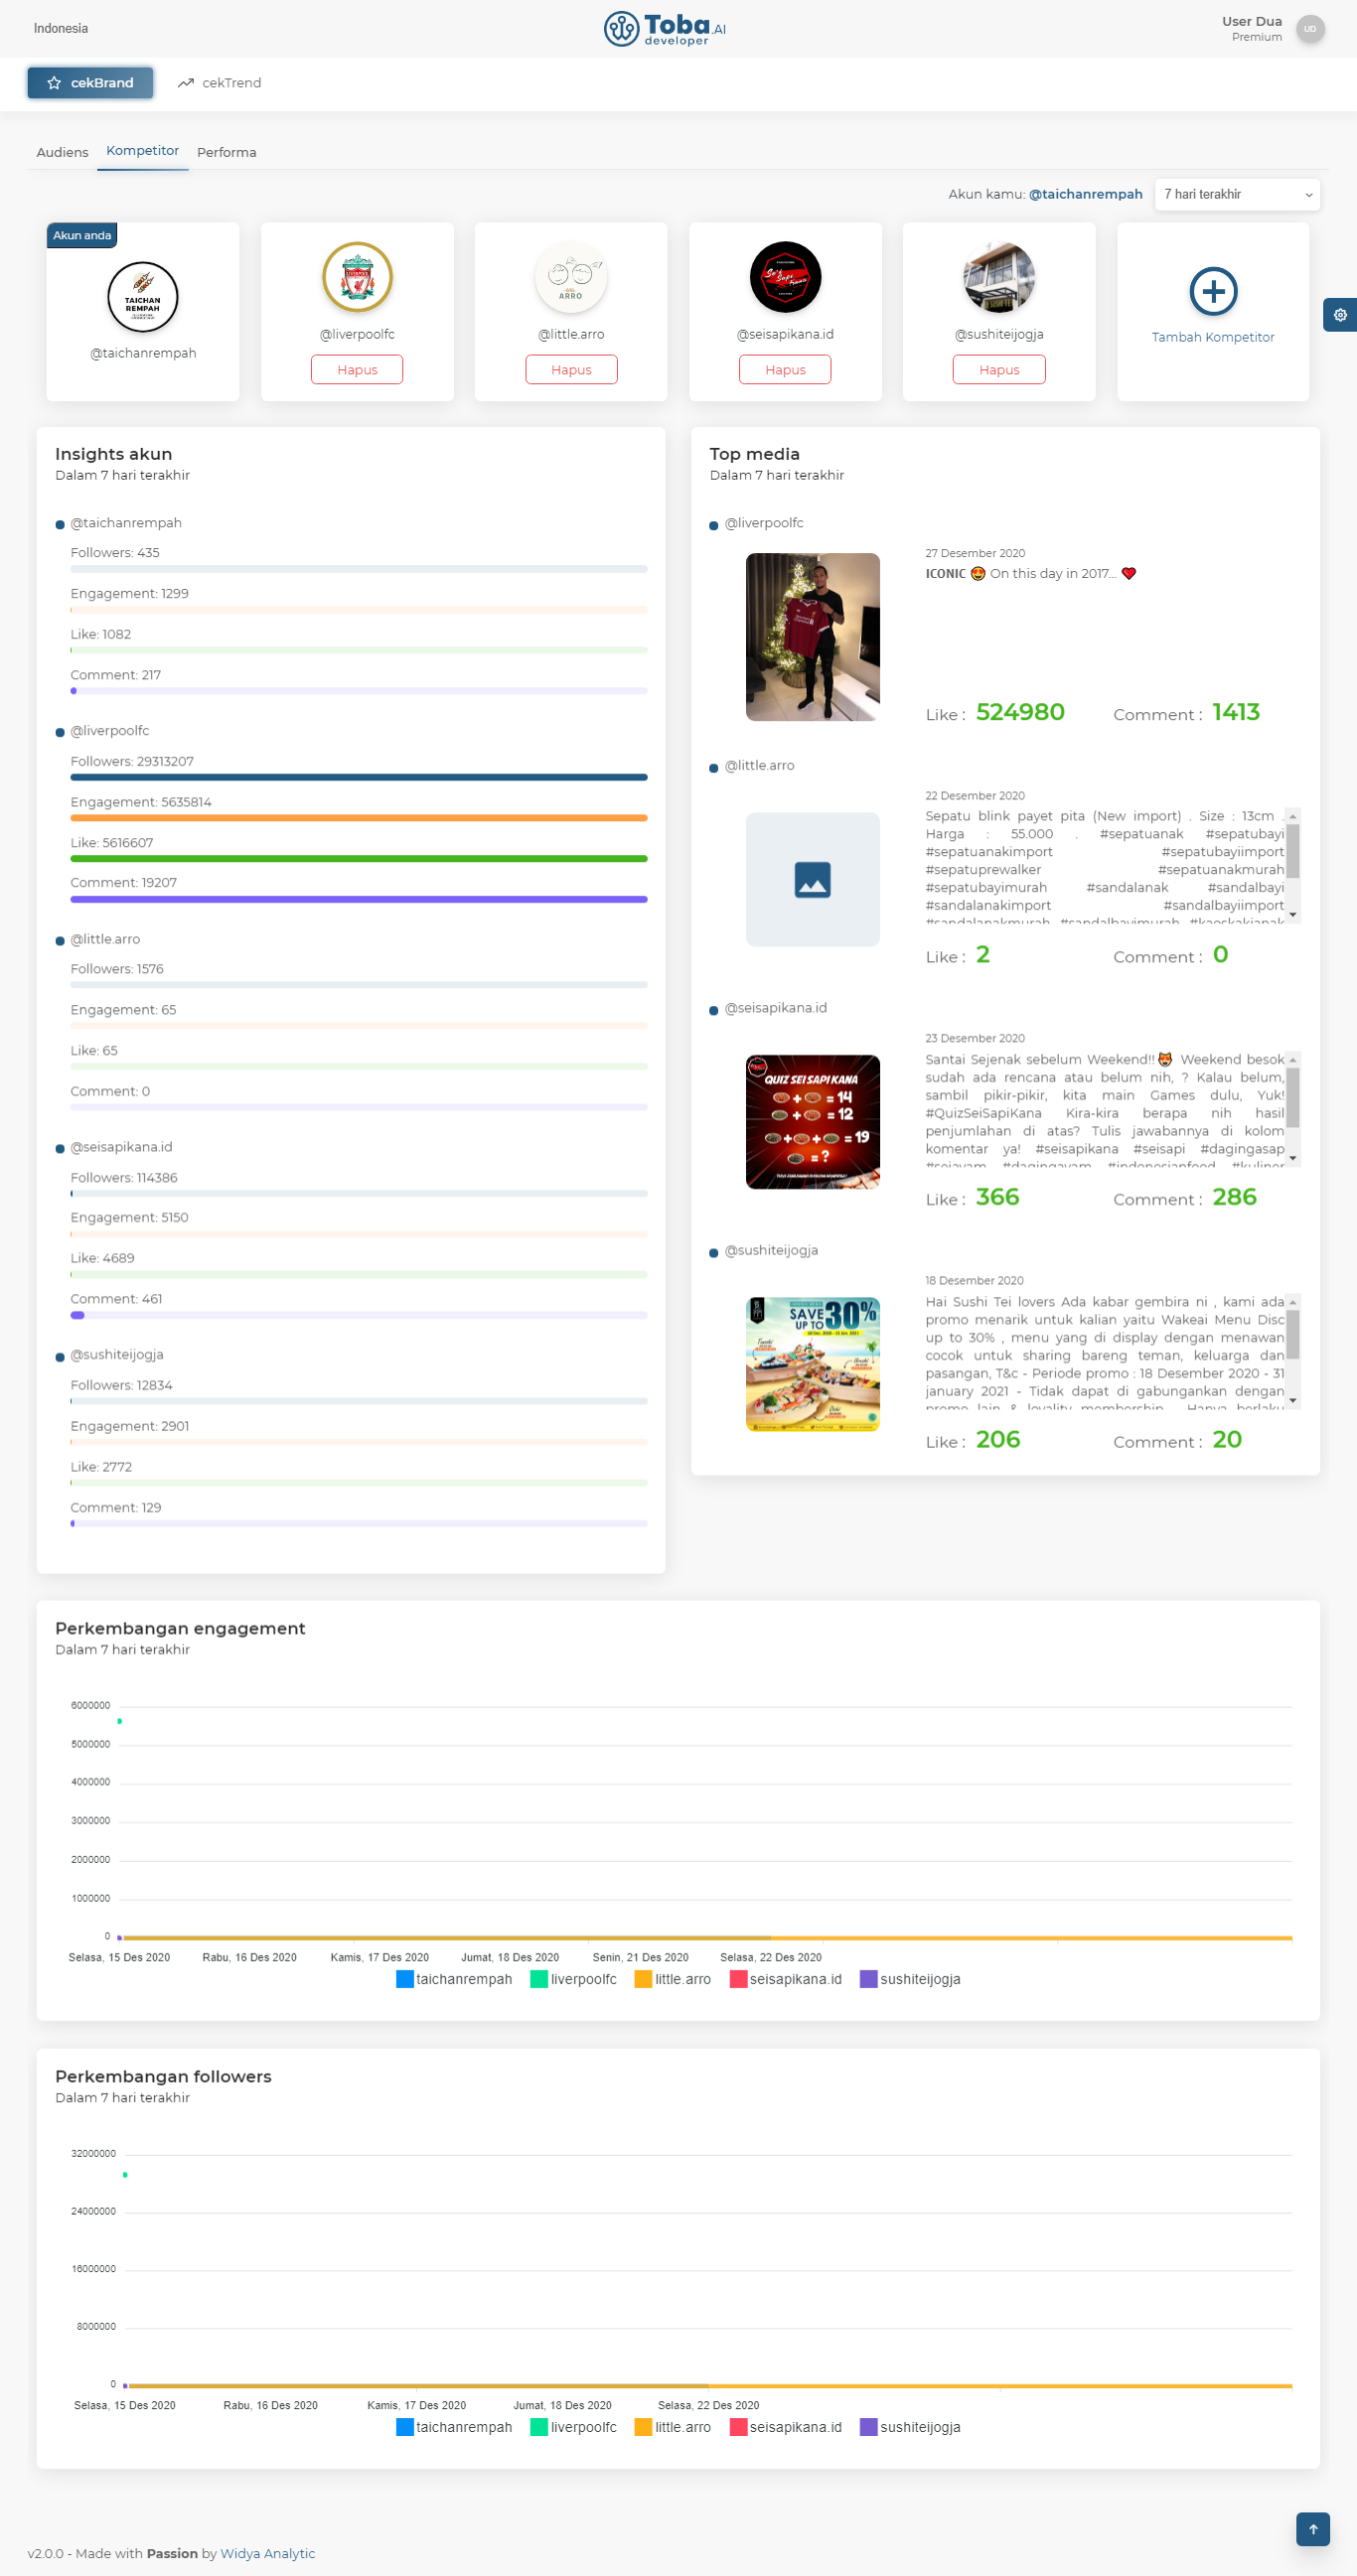Toggle sushiteijogja in followers chart legend
The image size is (1357, 2576).
(x=910, y=2427)
